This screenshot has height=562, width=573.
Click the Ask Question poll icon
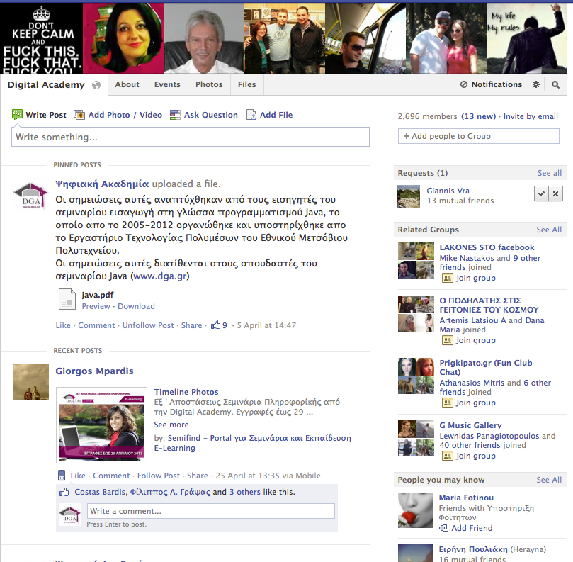[175, 115]
